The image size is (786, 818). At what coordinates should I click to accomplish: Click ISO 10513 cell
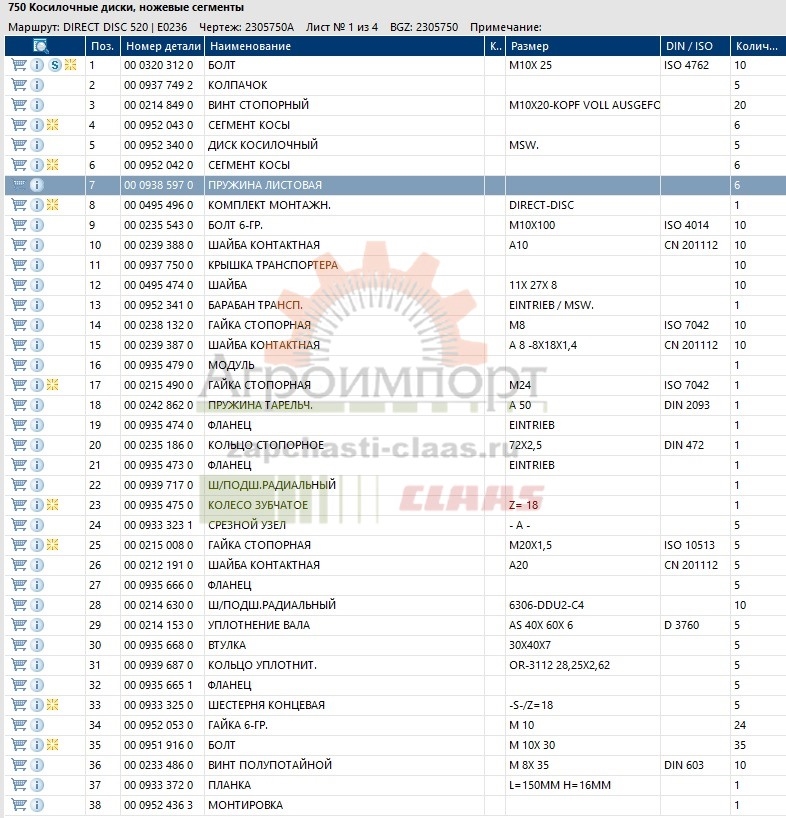point(690,545)
